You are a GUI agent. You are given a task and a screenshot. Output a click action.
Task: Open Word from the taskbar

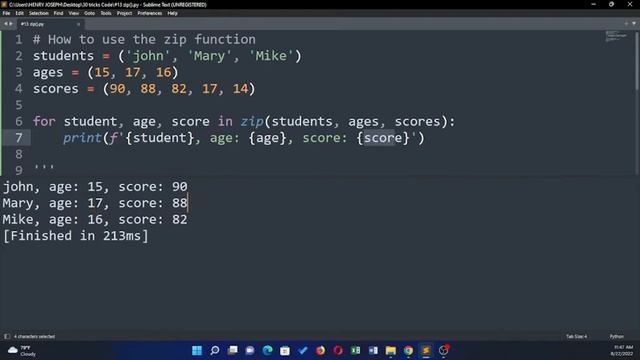(373, 350)
